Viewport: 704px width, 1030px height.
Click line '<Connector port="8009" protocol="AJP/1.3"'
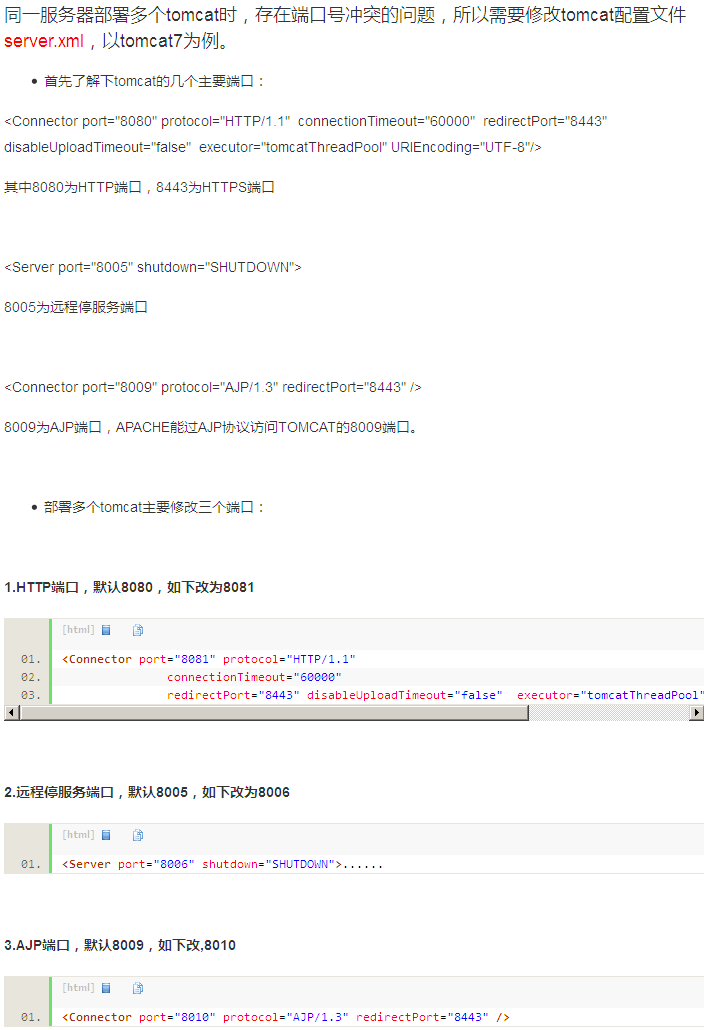[213, 388]
